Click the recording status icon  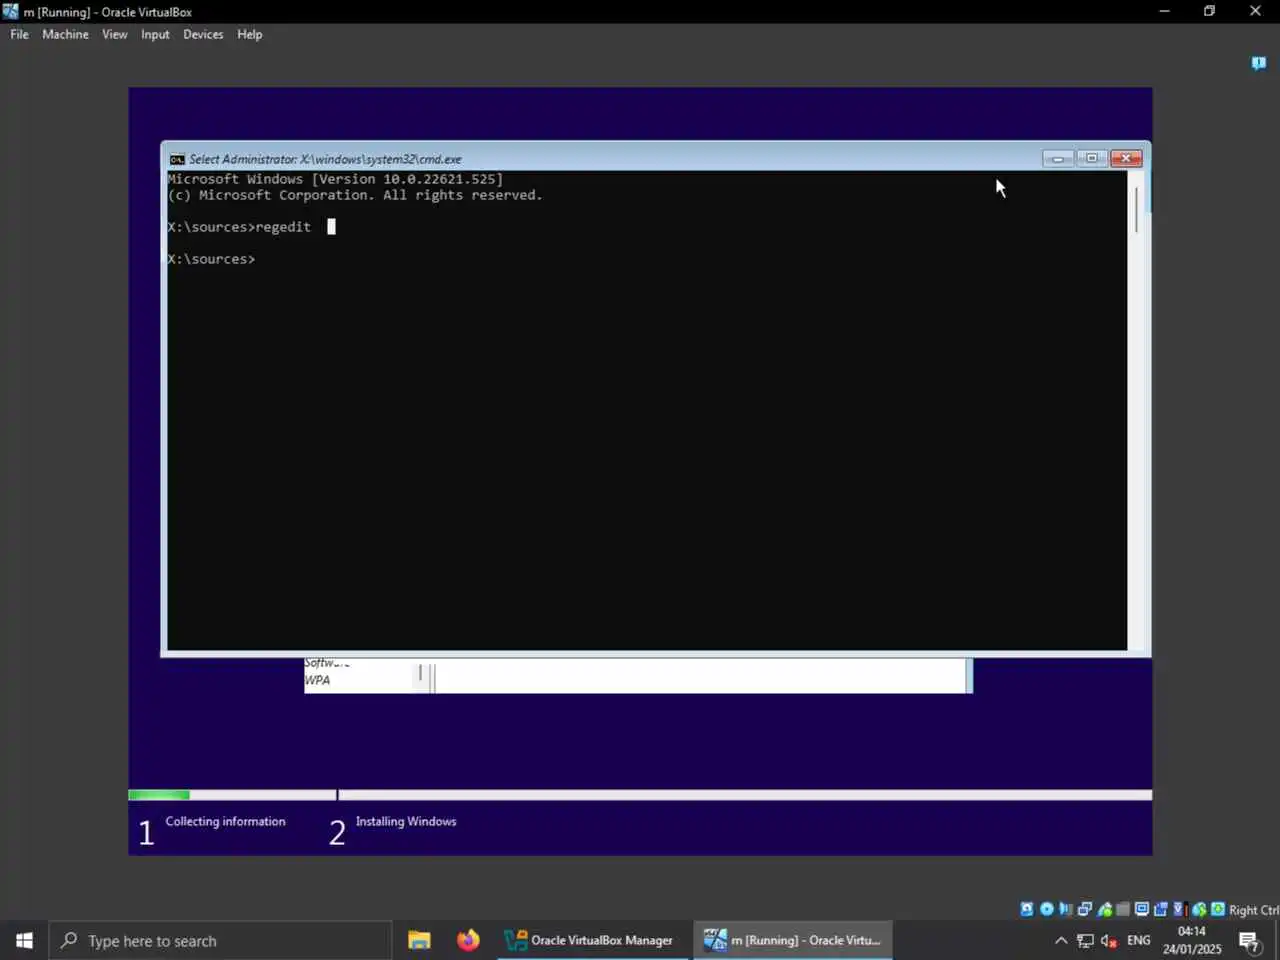pyautogui.click(x=1161, y=909)
